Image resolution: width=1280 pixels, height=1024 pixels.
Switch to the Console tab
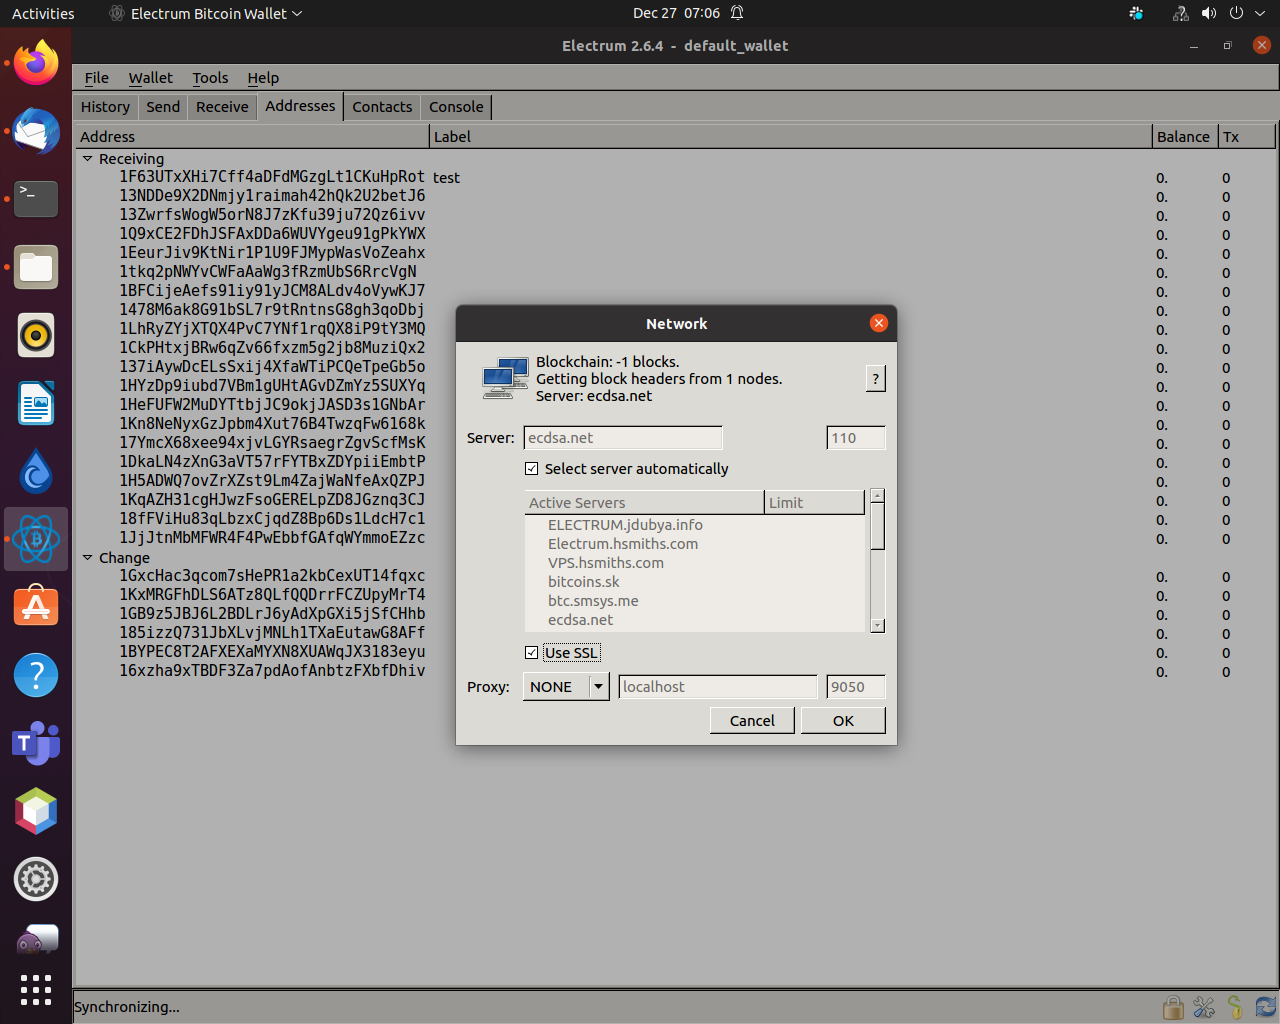(x=456, y=107)
